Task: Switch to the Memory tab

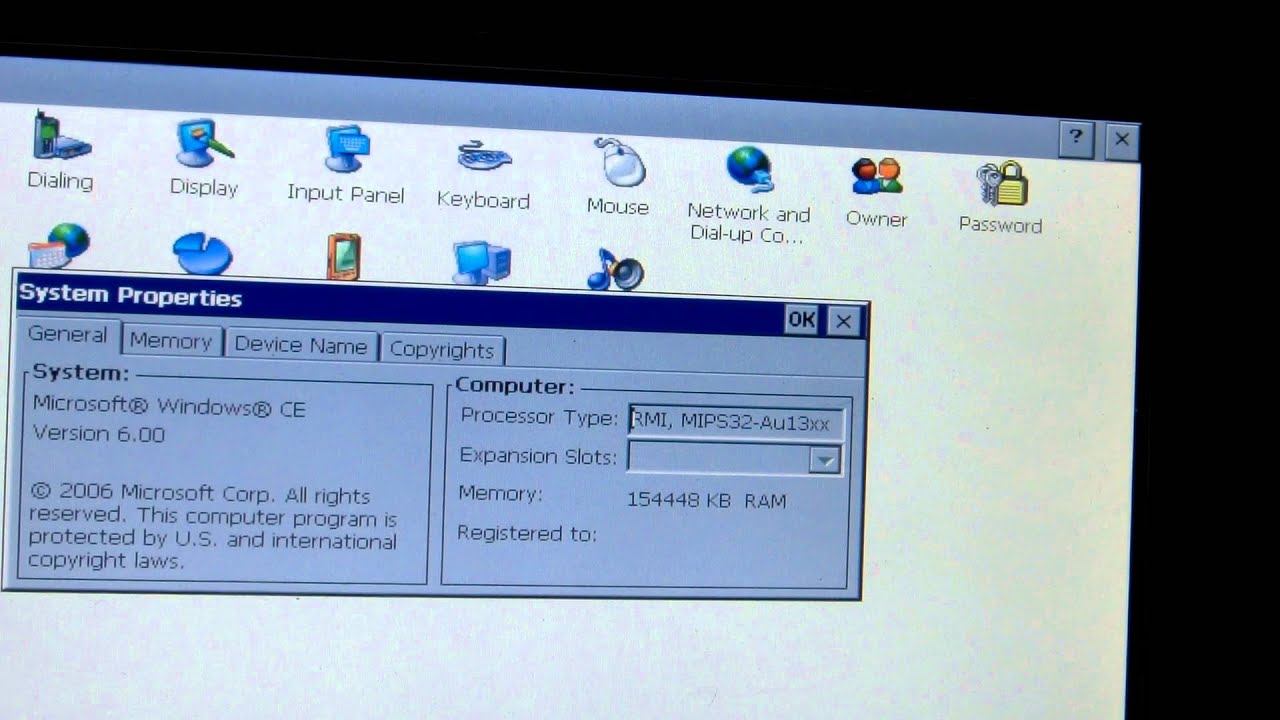Action: [170, 341]
